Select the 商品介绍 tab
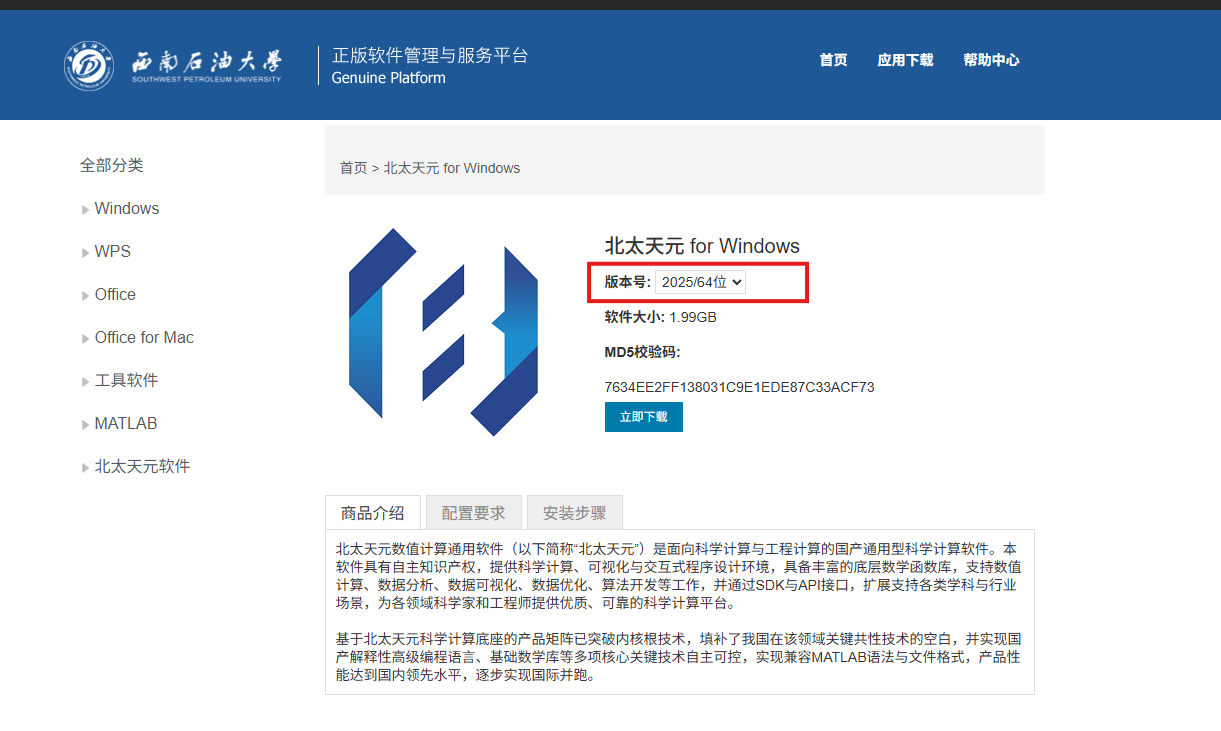The height and width of the screenshot is (731, 1221). point(372,511)
